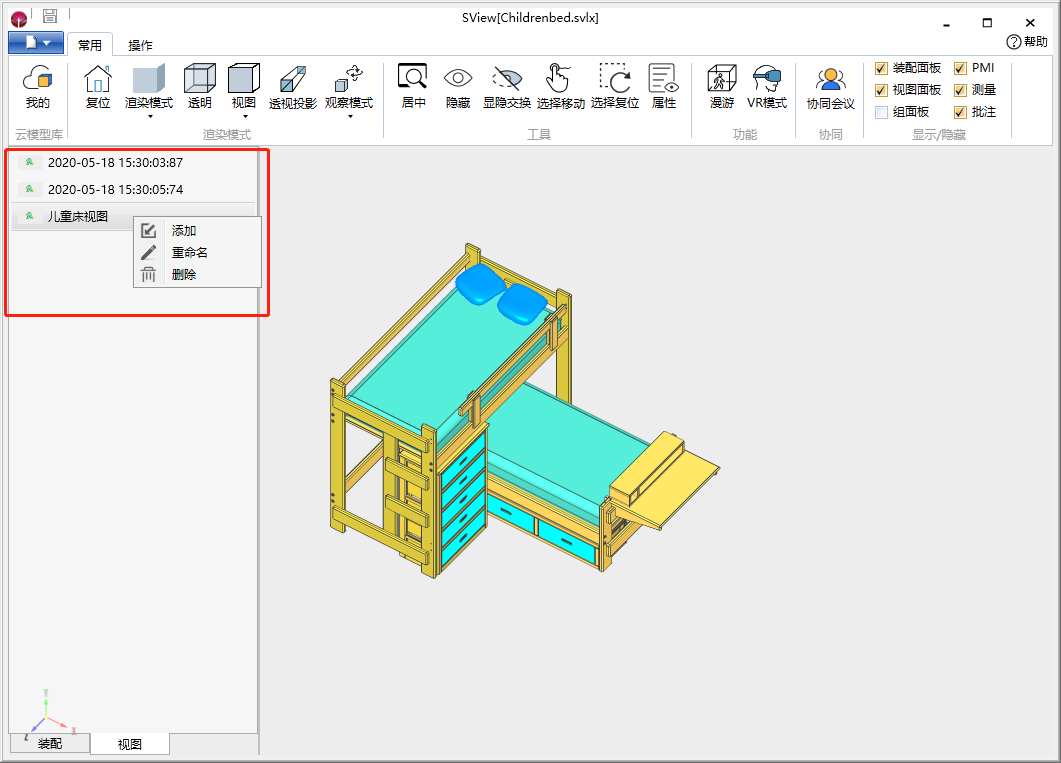Open the blue file menu dropdown
Viewport: 1061px width, 763px height.
click(x=36, y=43)
